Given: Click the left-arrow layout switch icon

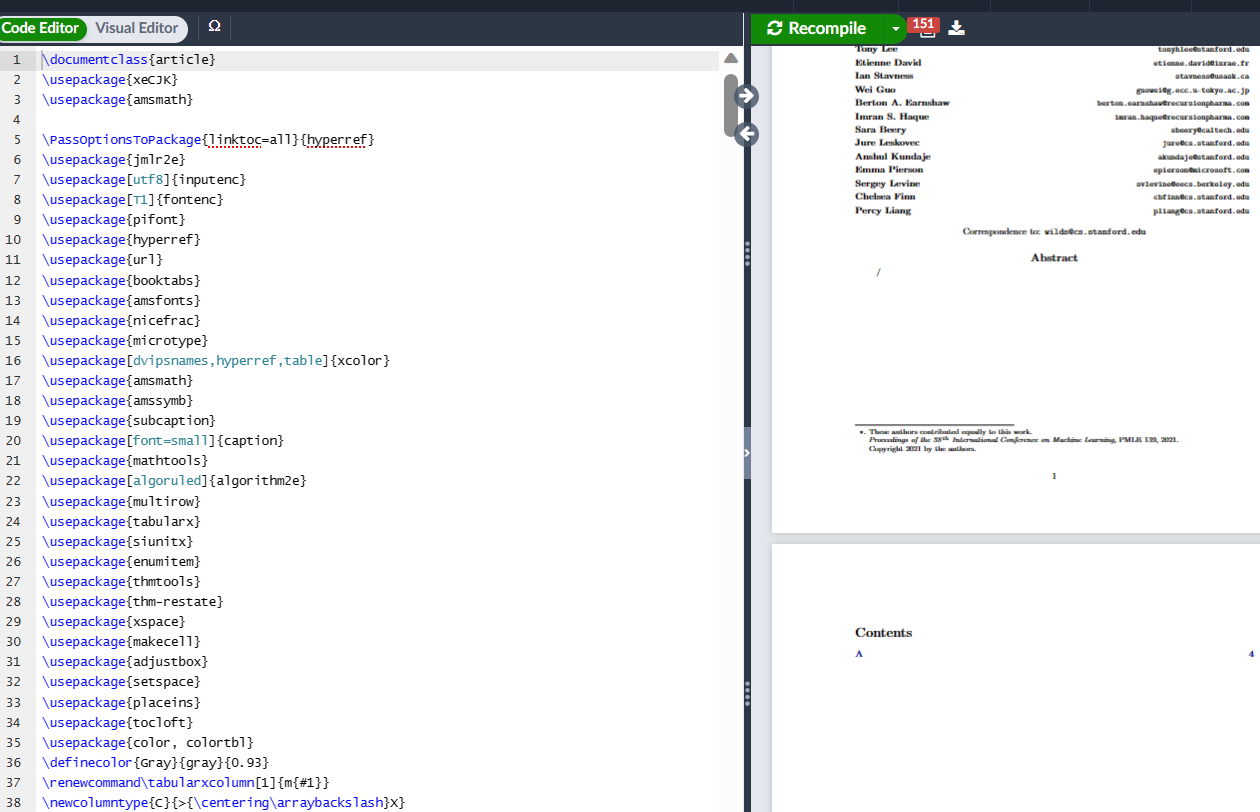Looking at the screenshot, I should point(746,133).
